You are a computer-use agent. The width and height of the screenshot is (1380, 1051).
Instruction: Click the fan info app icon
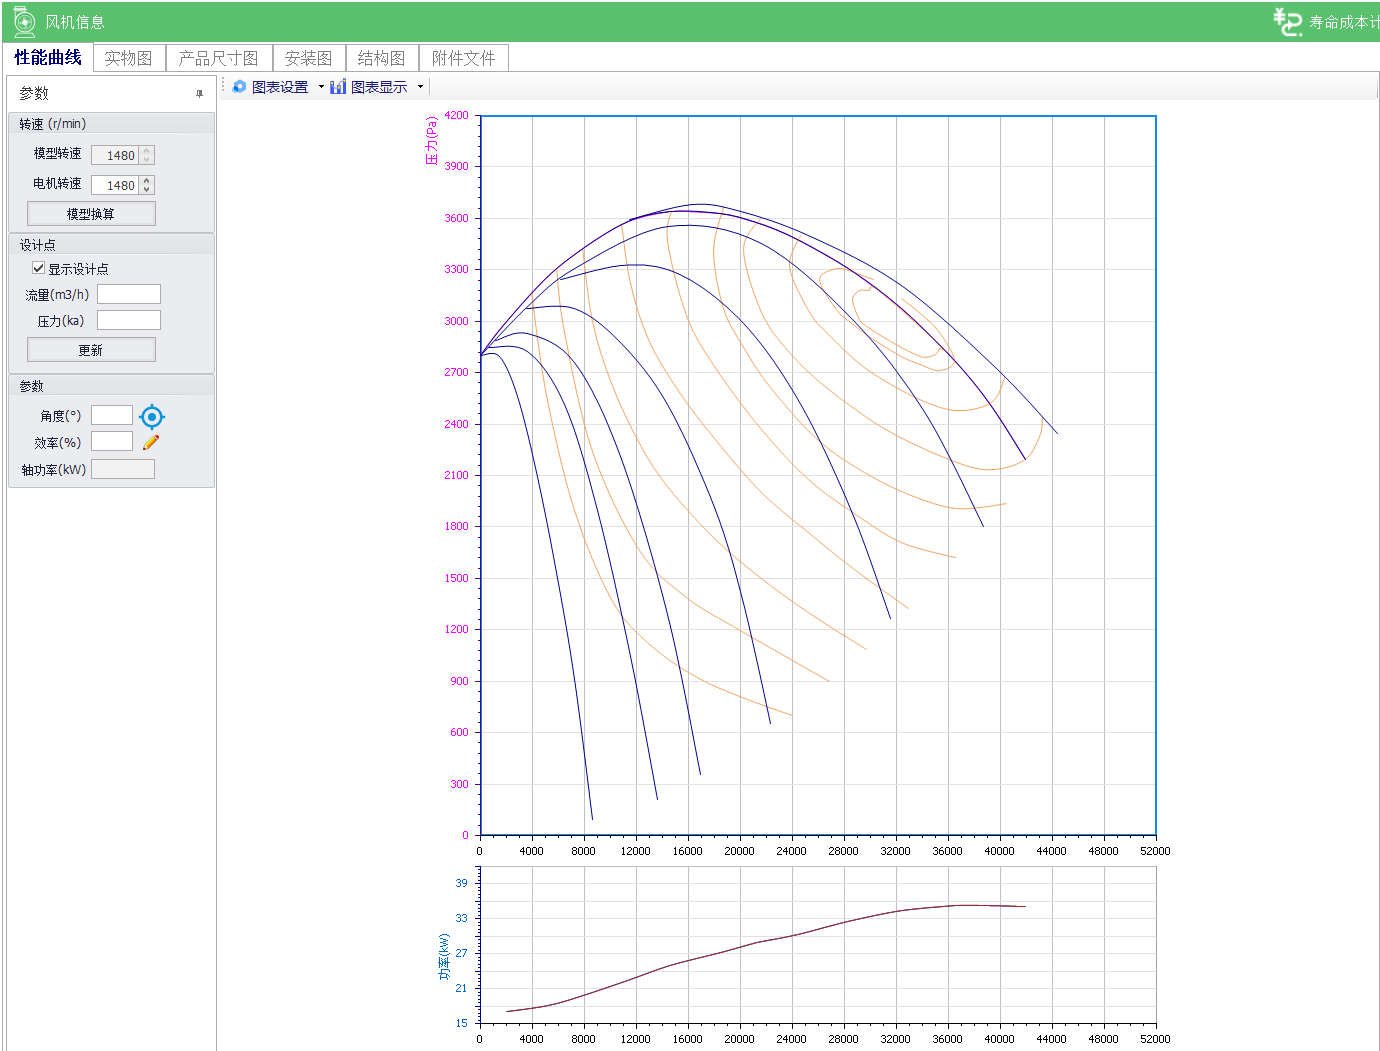click(x=24, y=21)
